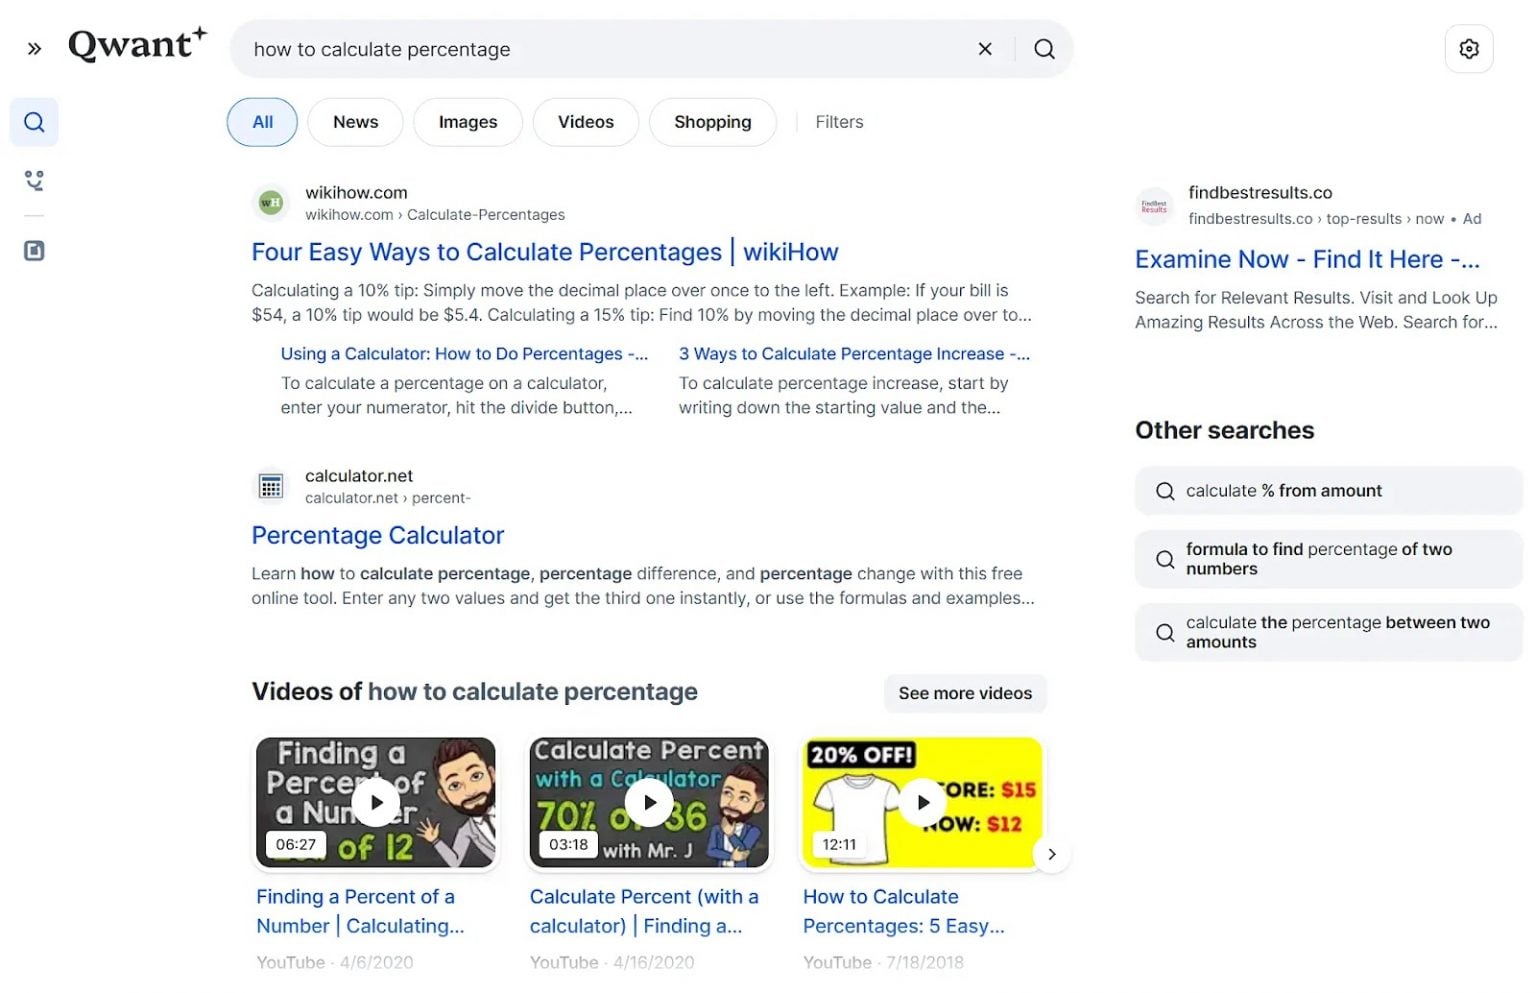Open the Shopping tab
The image size is (1536, 993).
coord(712,121)
